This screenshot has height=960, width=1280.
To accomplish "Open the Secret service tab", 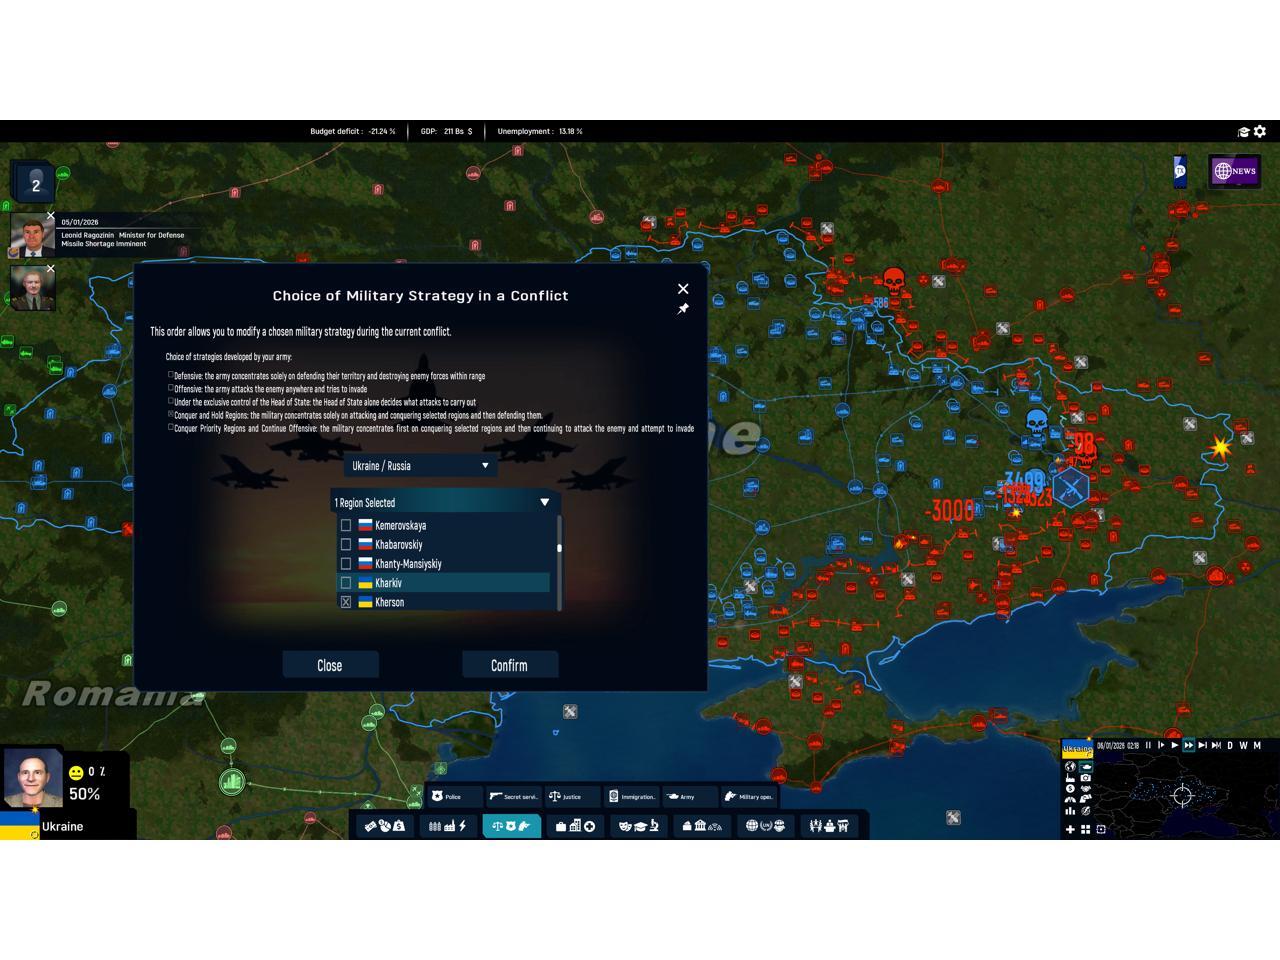I will [513, 797].
